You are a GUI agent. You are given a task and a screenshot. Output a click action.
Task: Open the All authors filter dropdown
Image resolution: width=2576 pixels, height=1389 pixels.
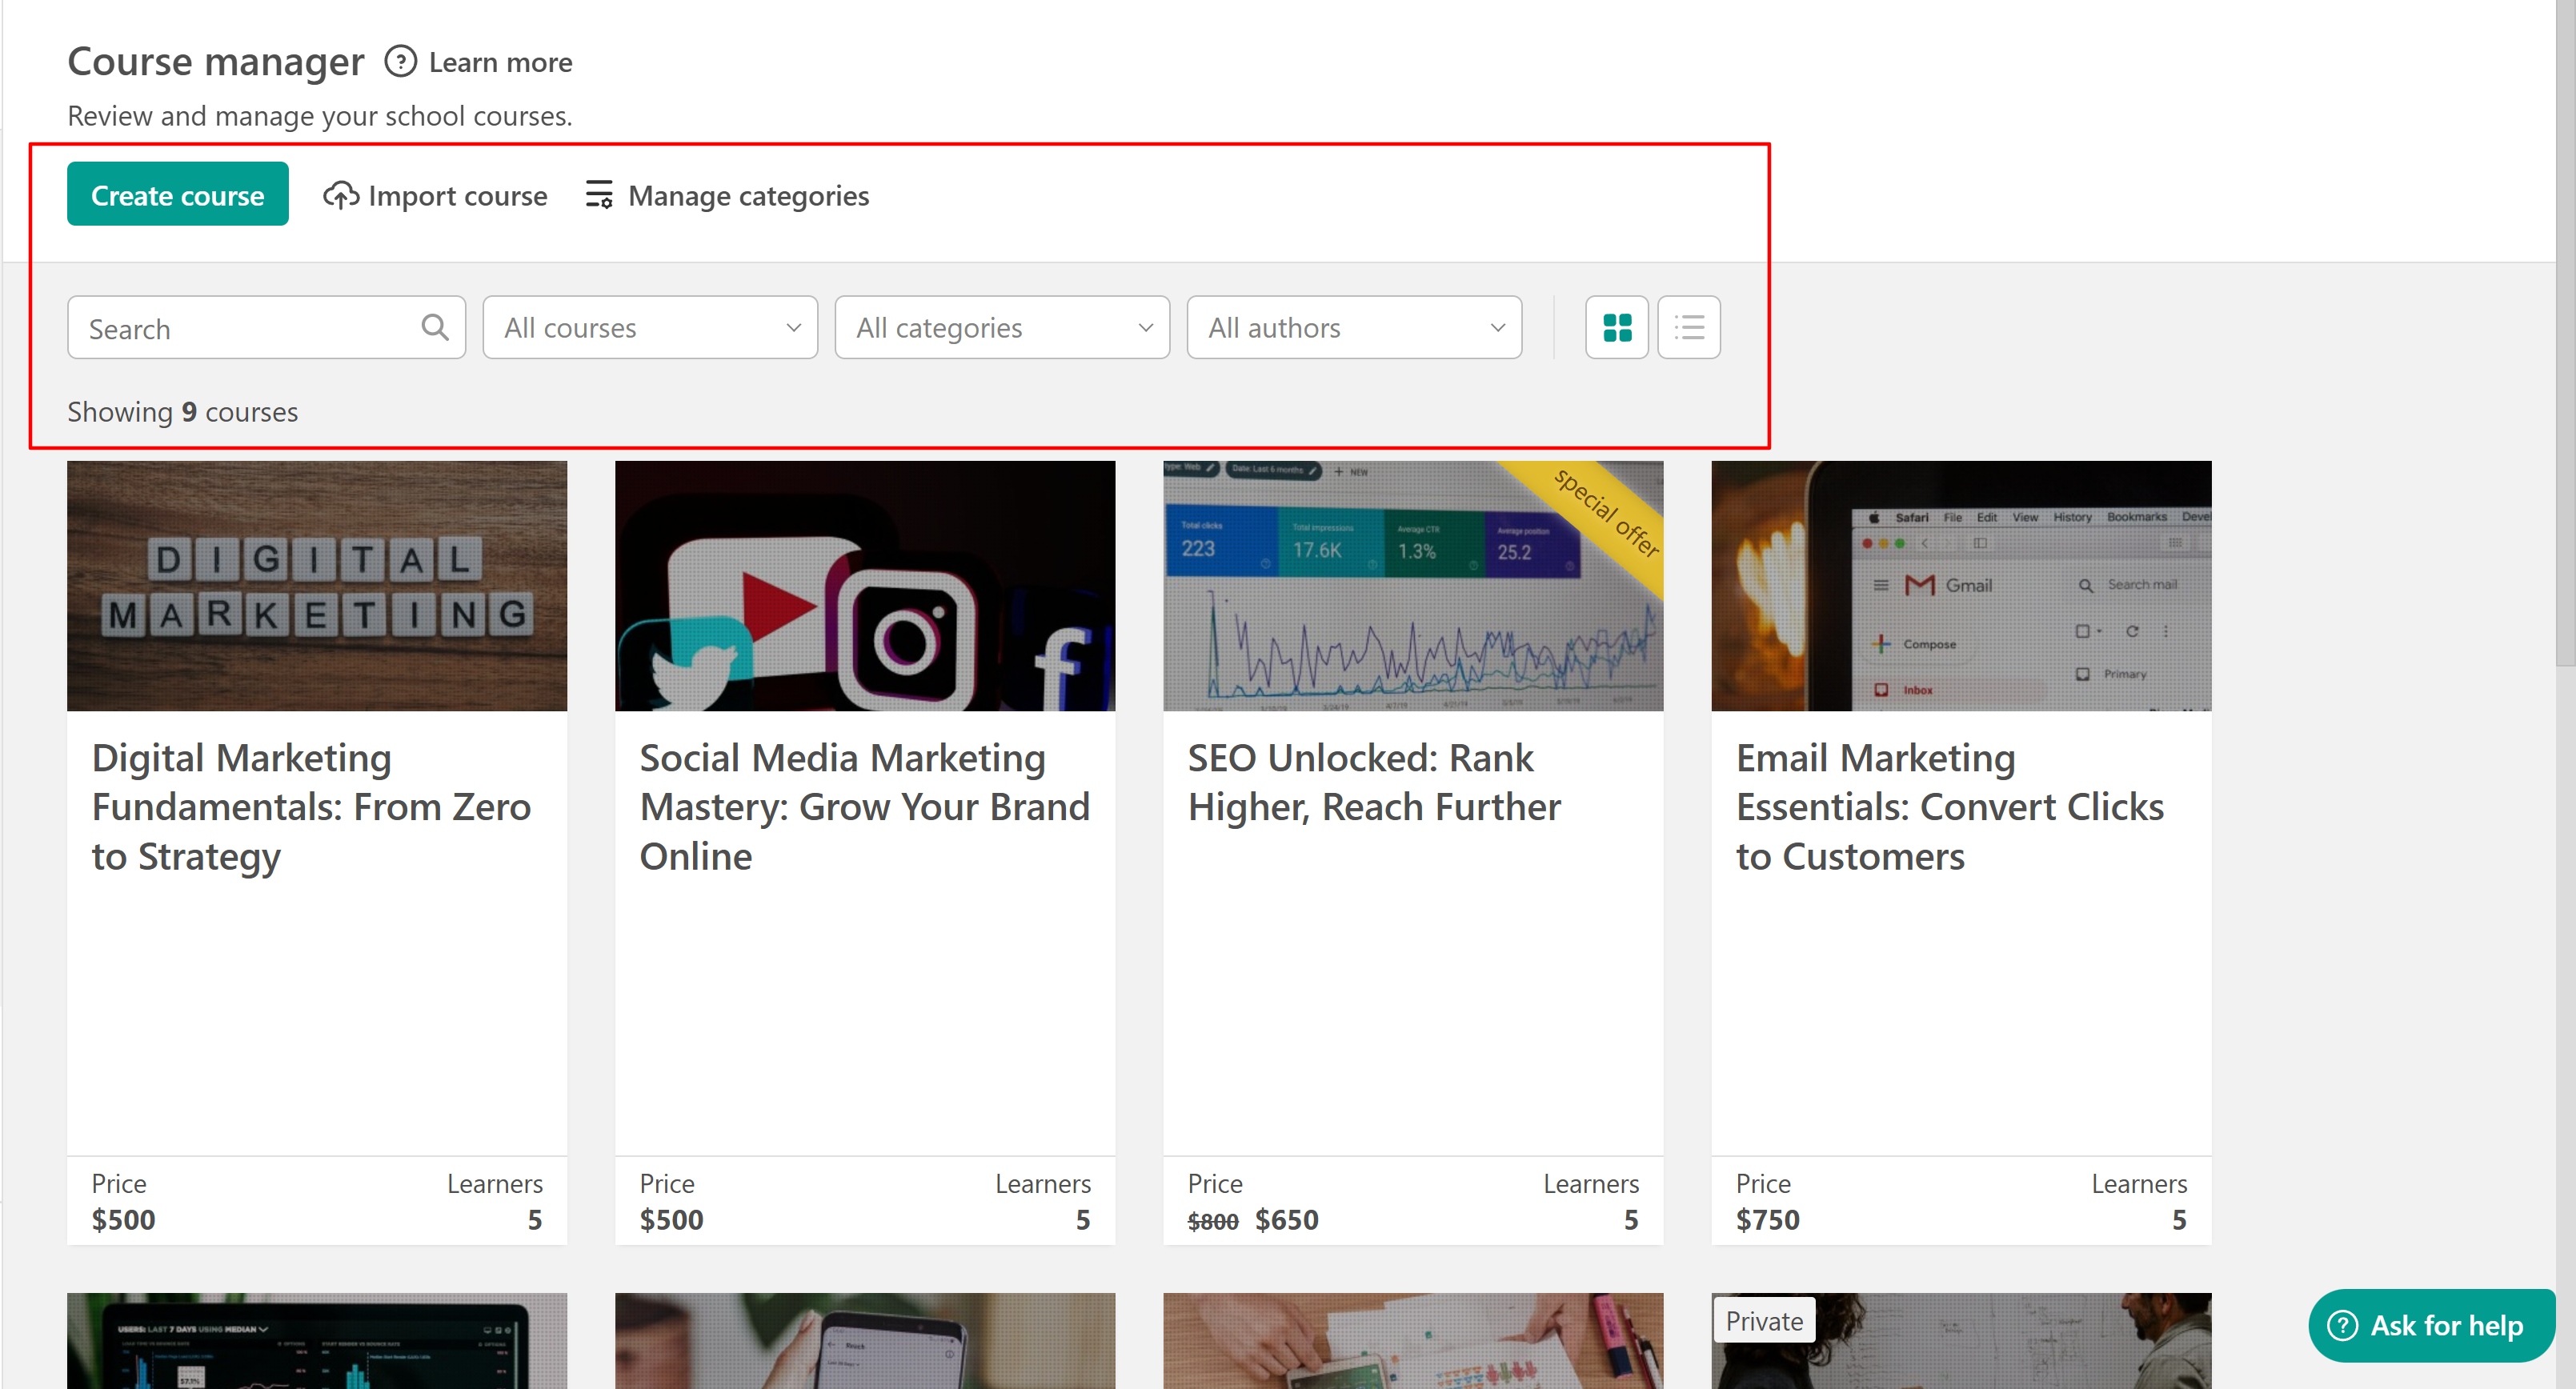1354,327
